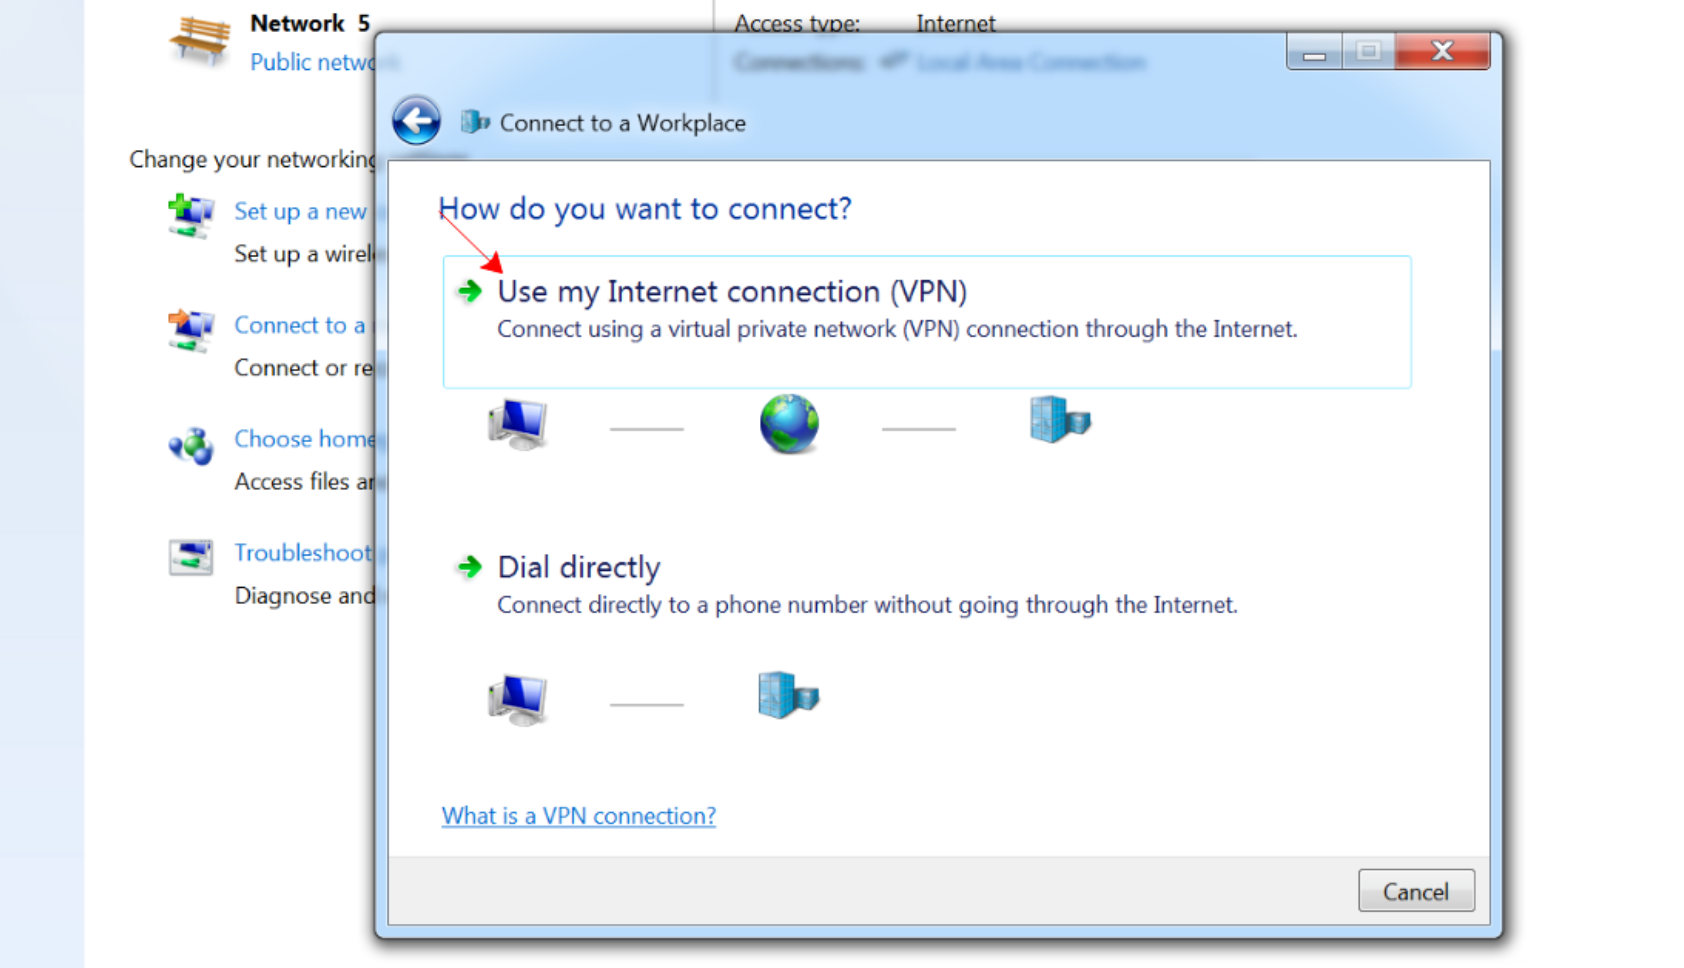The image size is (1684, 968).
Task: Open the Choose homegroup link
Action: point(304,439)
